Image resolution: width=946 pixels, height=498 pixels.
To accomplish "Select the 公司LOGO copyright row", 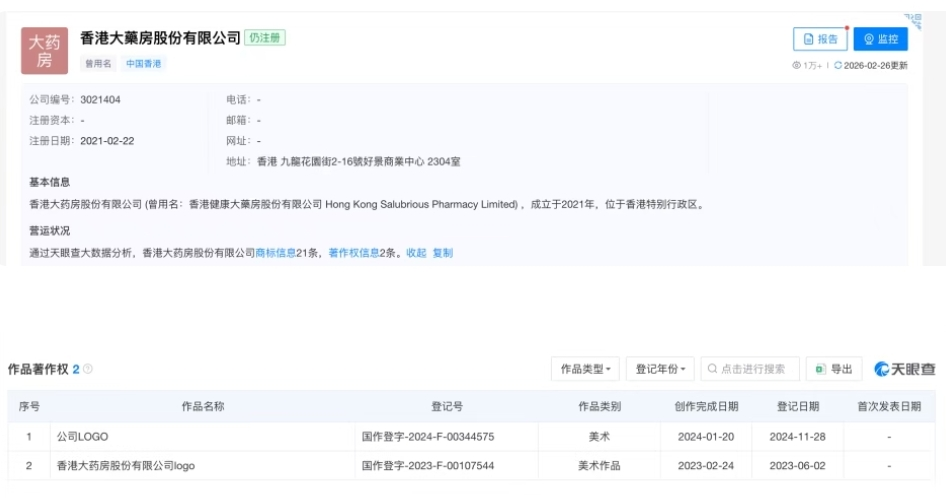I will (x=82, y=437).
